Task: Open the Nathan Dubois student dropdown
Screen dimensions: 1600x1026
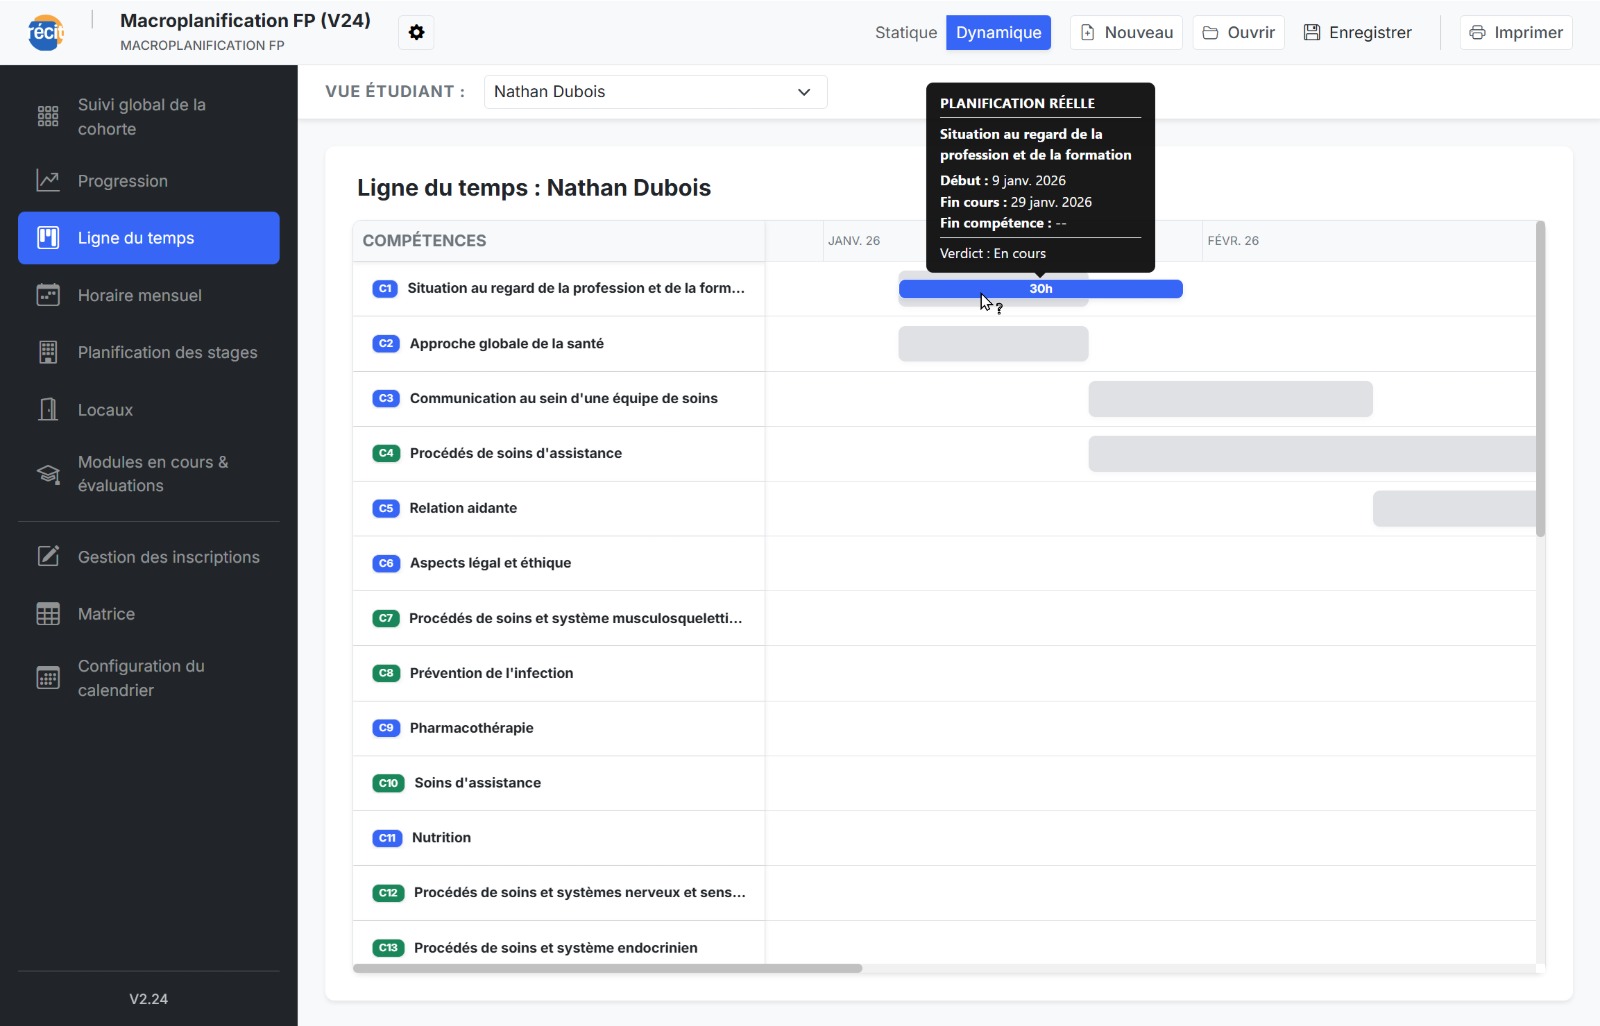Action: click(x=655, y=92)
